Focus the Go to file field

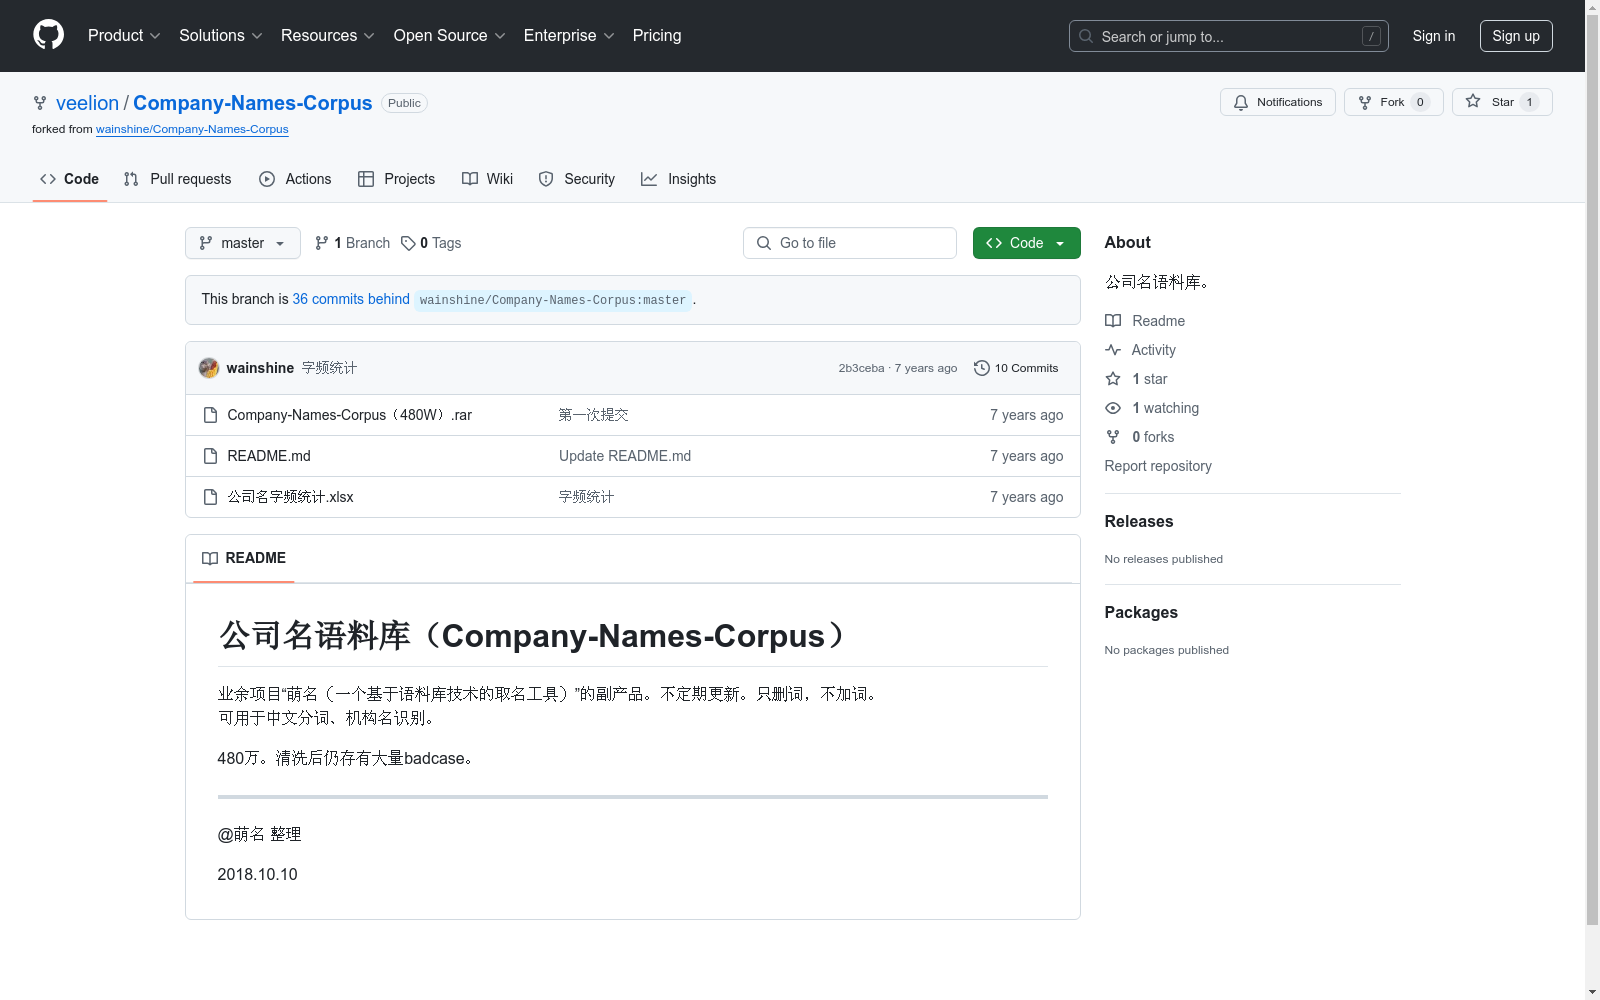click(850, 243)
